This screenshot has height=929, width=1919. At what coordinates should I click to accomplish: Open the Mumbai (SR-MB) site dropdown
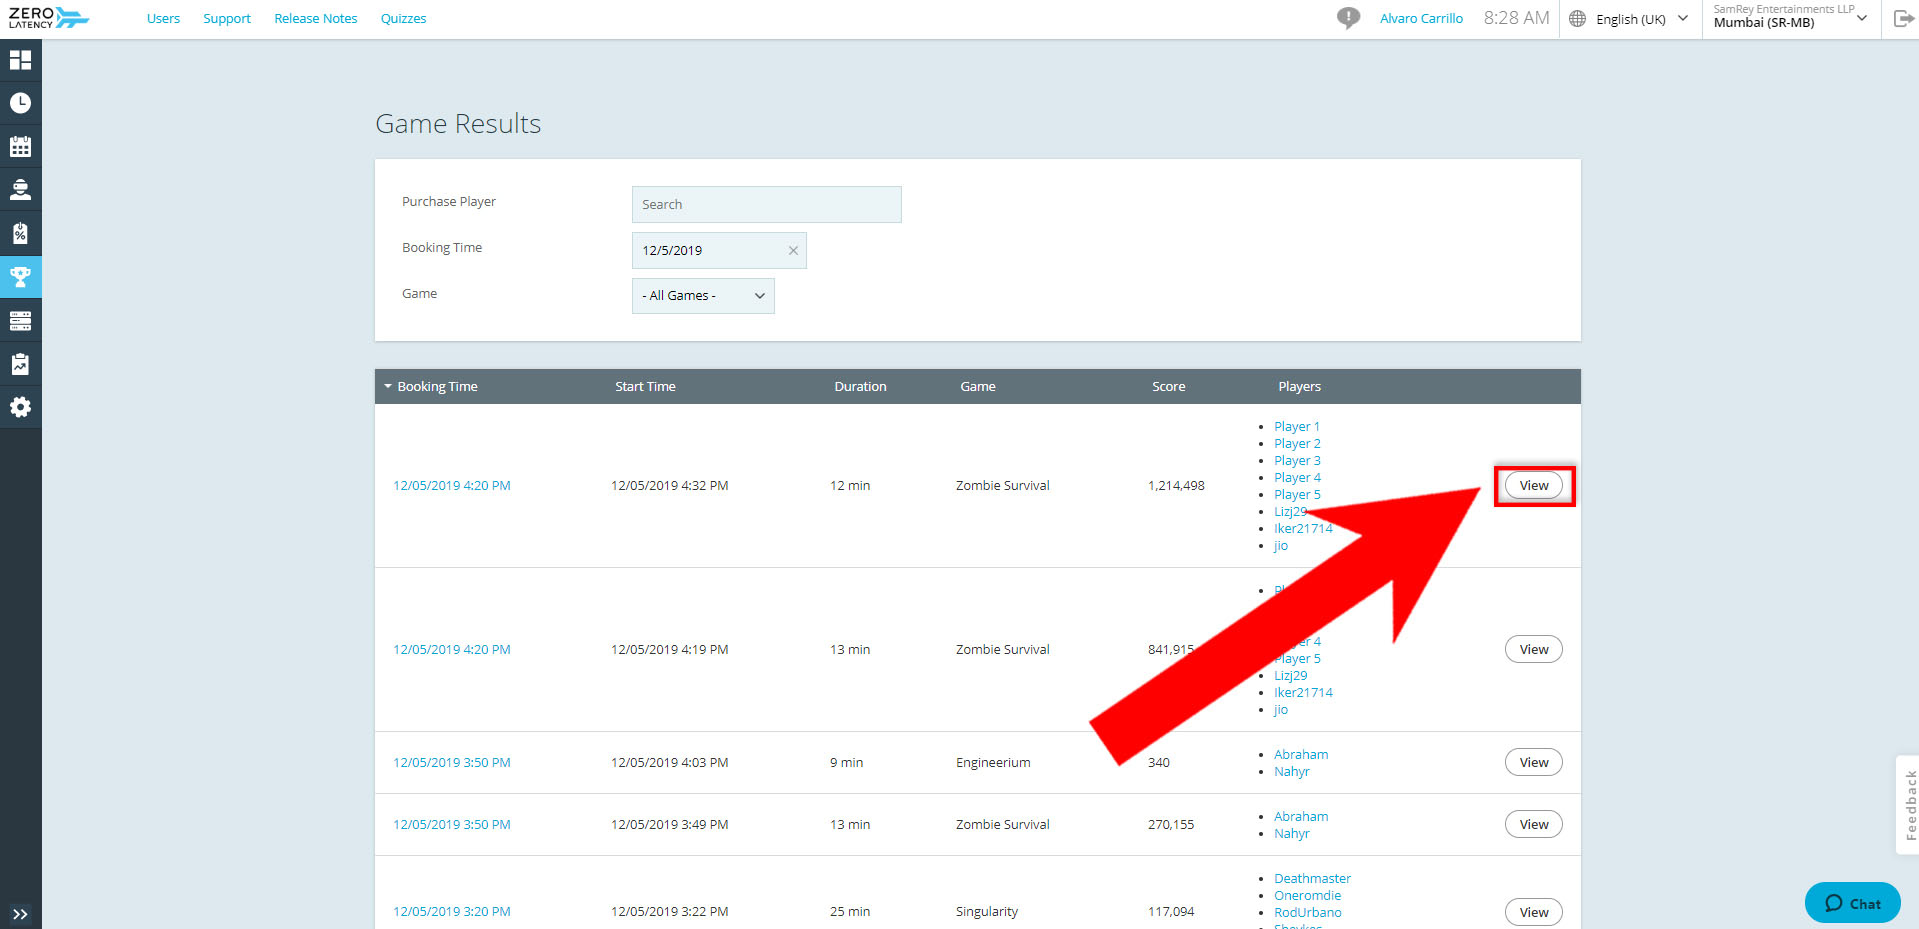[1790, 17]
